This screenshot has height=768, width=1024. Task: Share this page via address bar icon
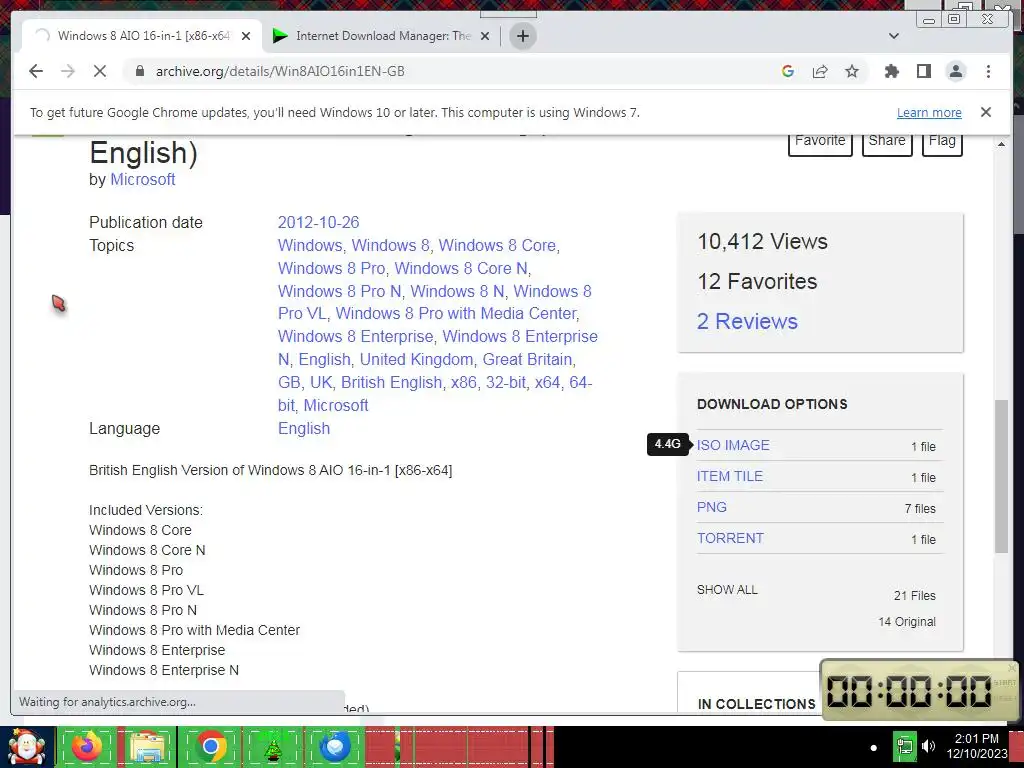[x=820, y=71]
